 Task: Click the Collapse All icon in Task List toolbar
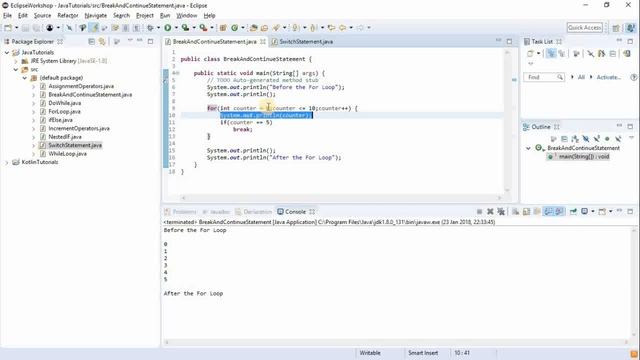click(x=613, y=53)
